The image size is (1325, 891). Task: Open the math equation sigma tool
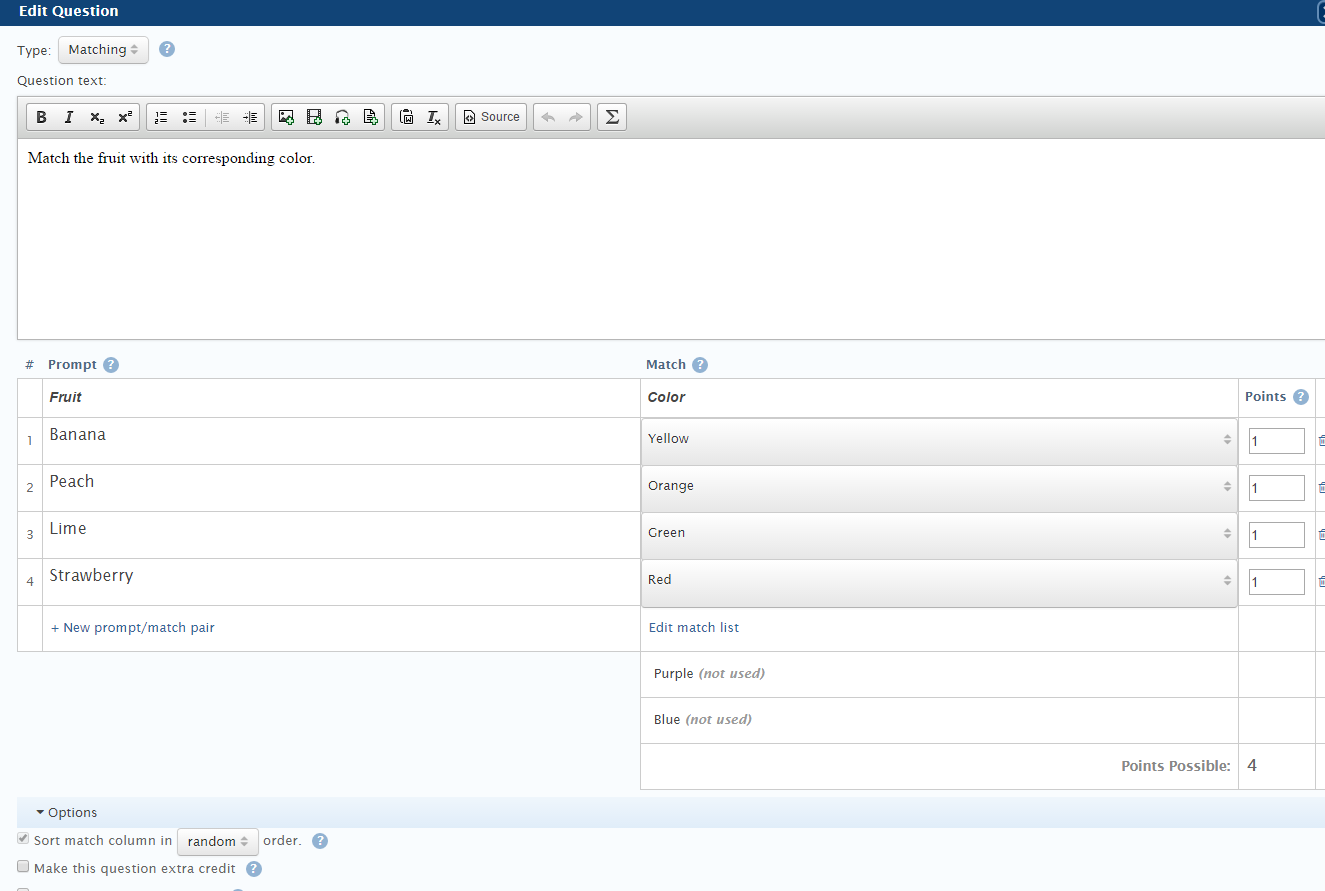(x=612, y=117)
